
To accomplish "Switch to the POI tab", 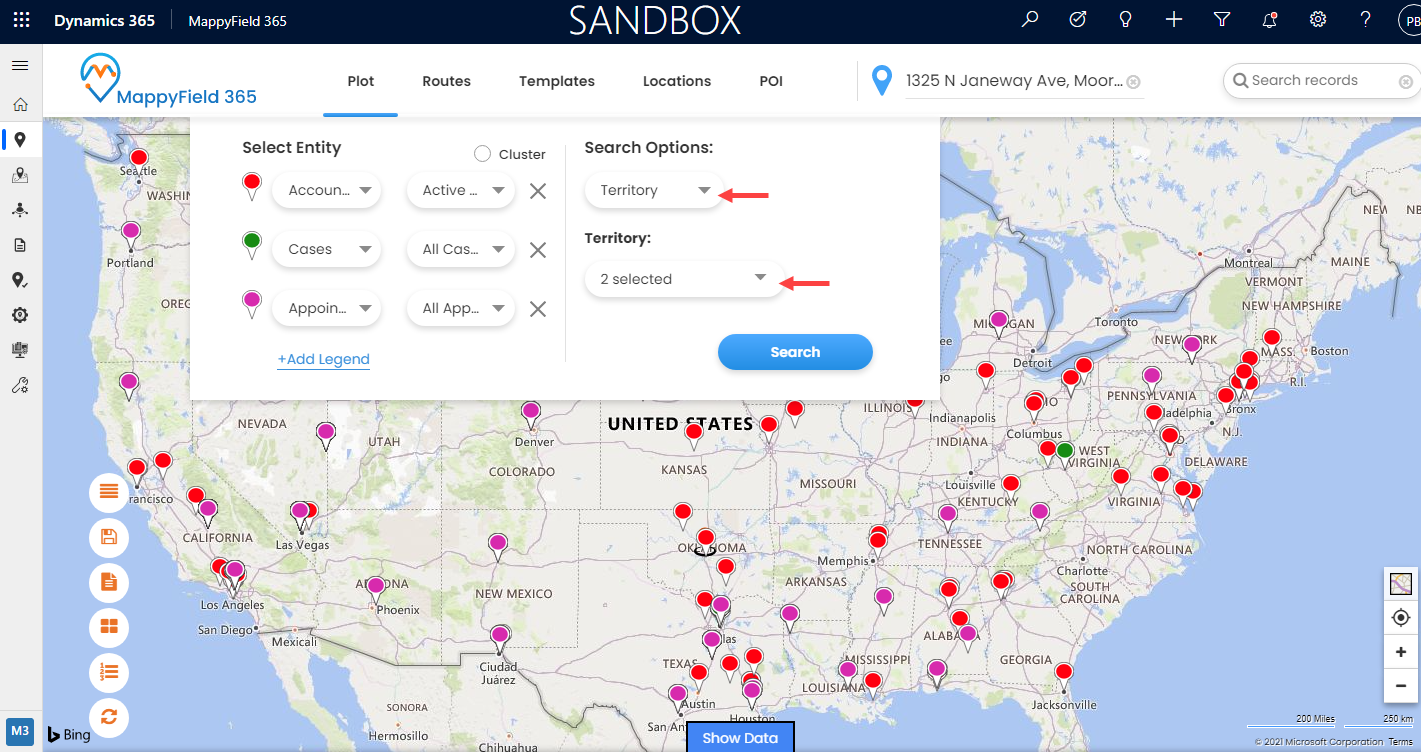I will (771, 81).
